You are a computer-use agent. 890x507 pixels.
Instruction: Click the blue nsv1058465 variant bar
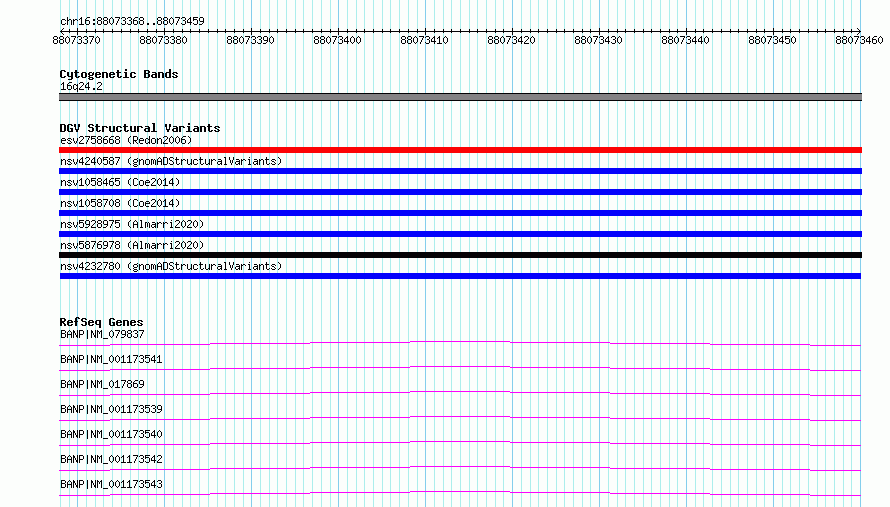coord(460,192)
